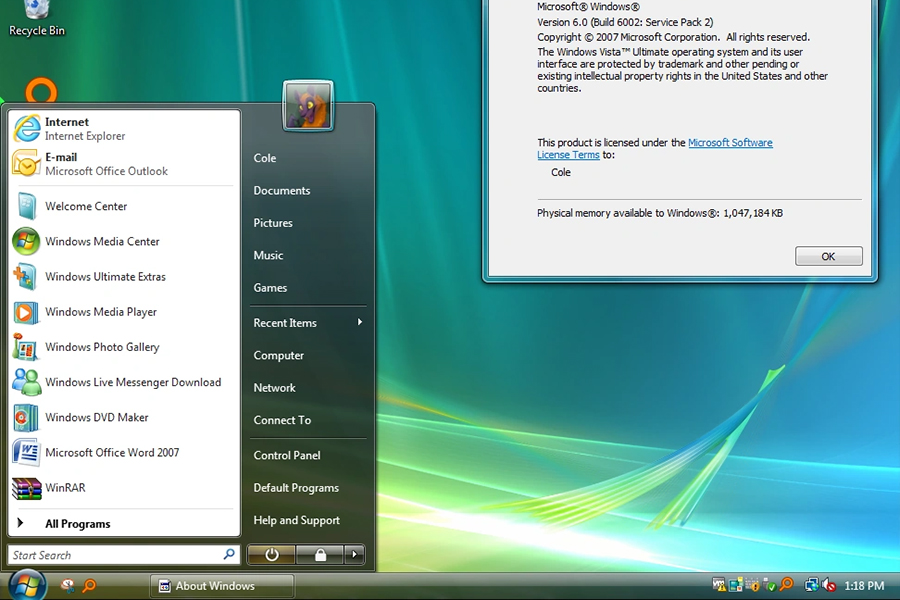
Task: Open Control Panel from the Start menu
Action: (x=286, y=455)
